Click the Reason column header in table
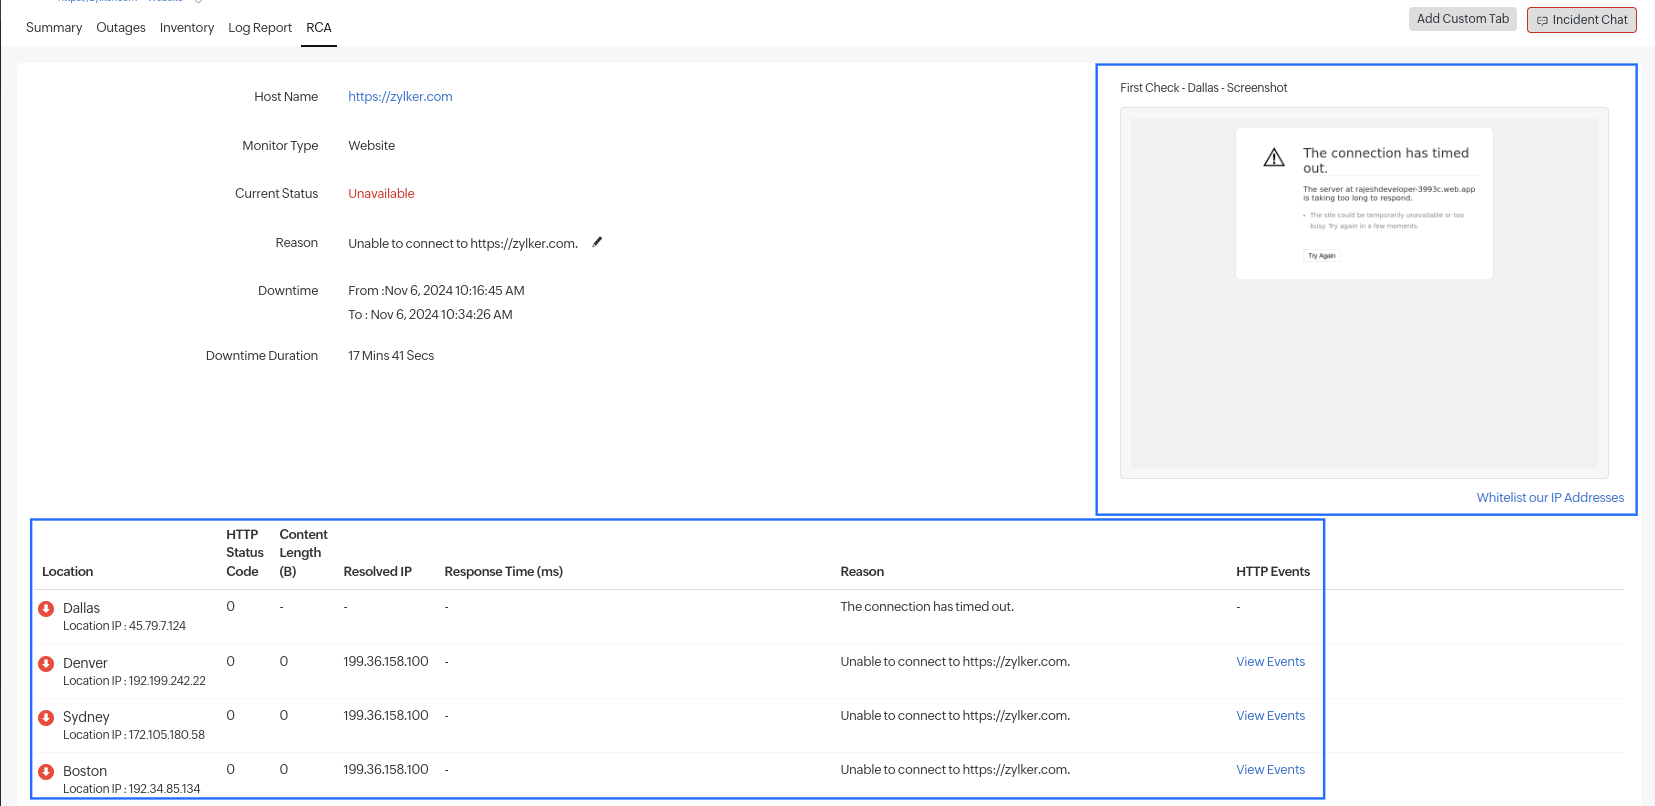 (862, 571)
